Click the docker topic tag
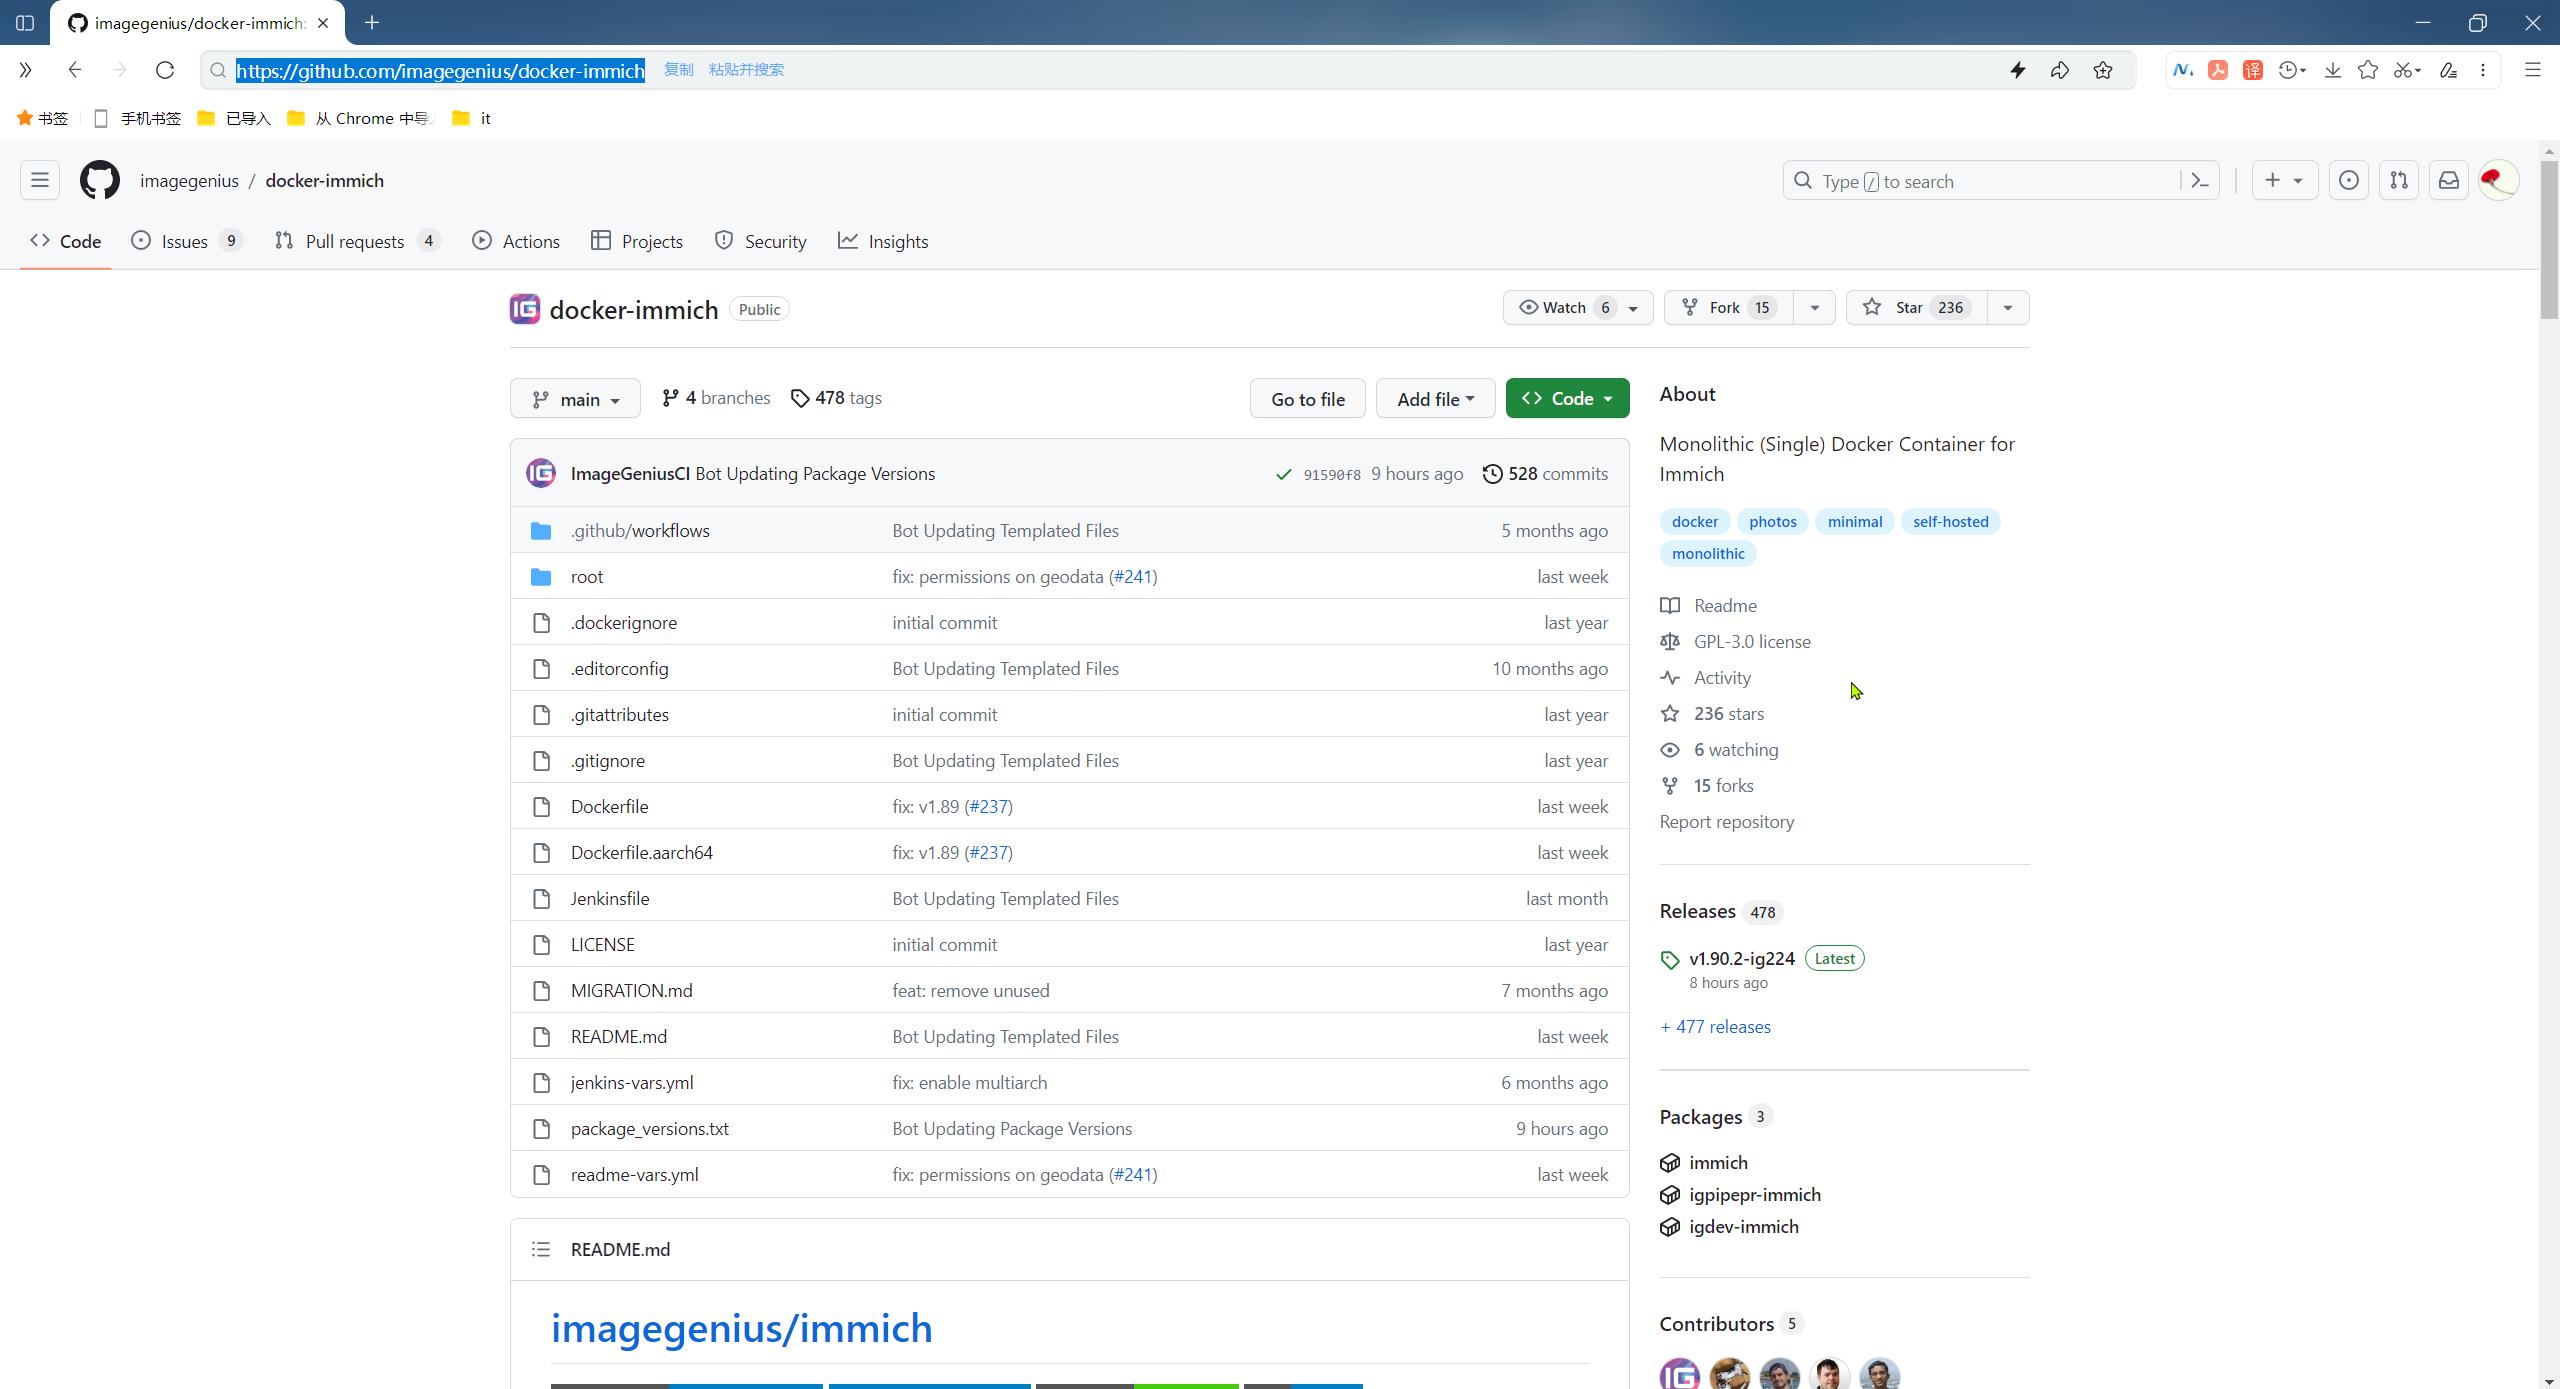The image size is (2560, 1389). [1695, 521]
